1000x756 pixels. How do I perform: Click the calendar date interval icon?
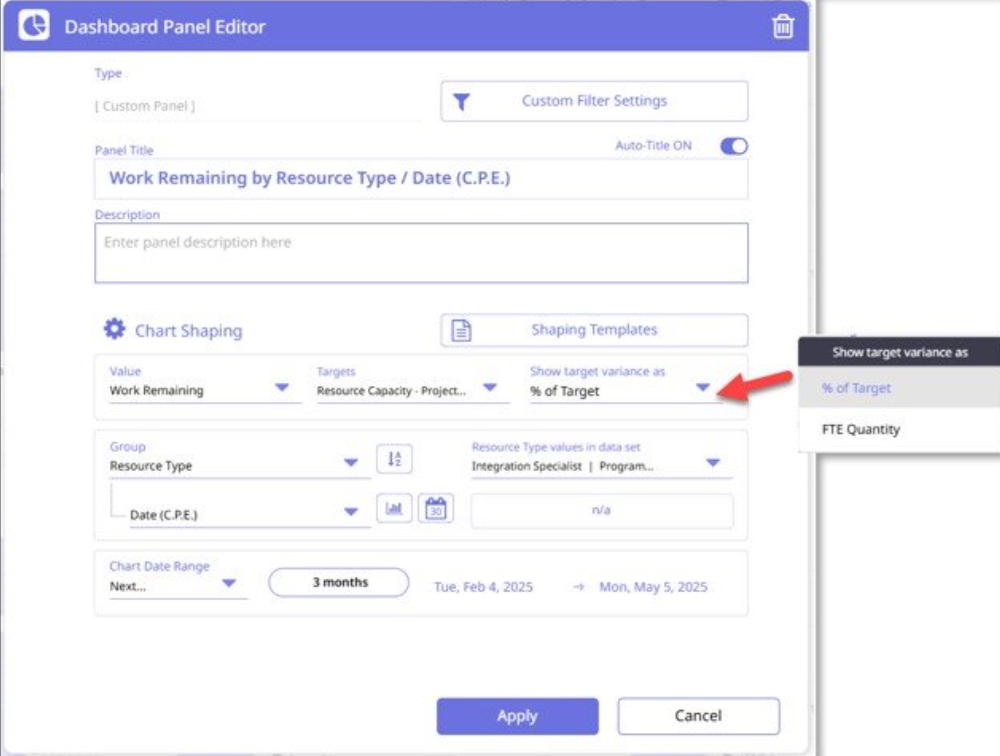(x=435, y=509)
